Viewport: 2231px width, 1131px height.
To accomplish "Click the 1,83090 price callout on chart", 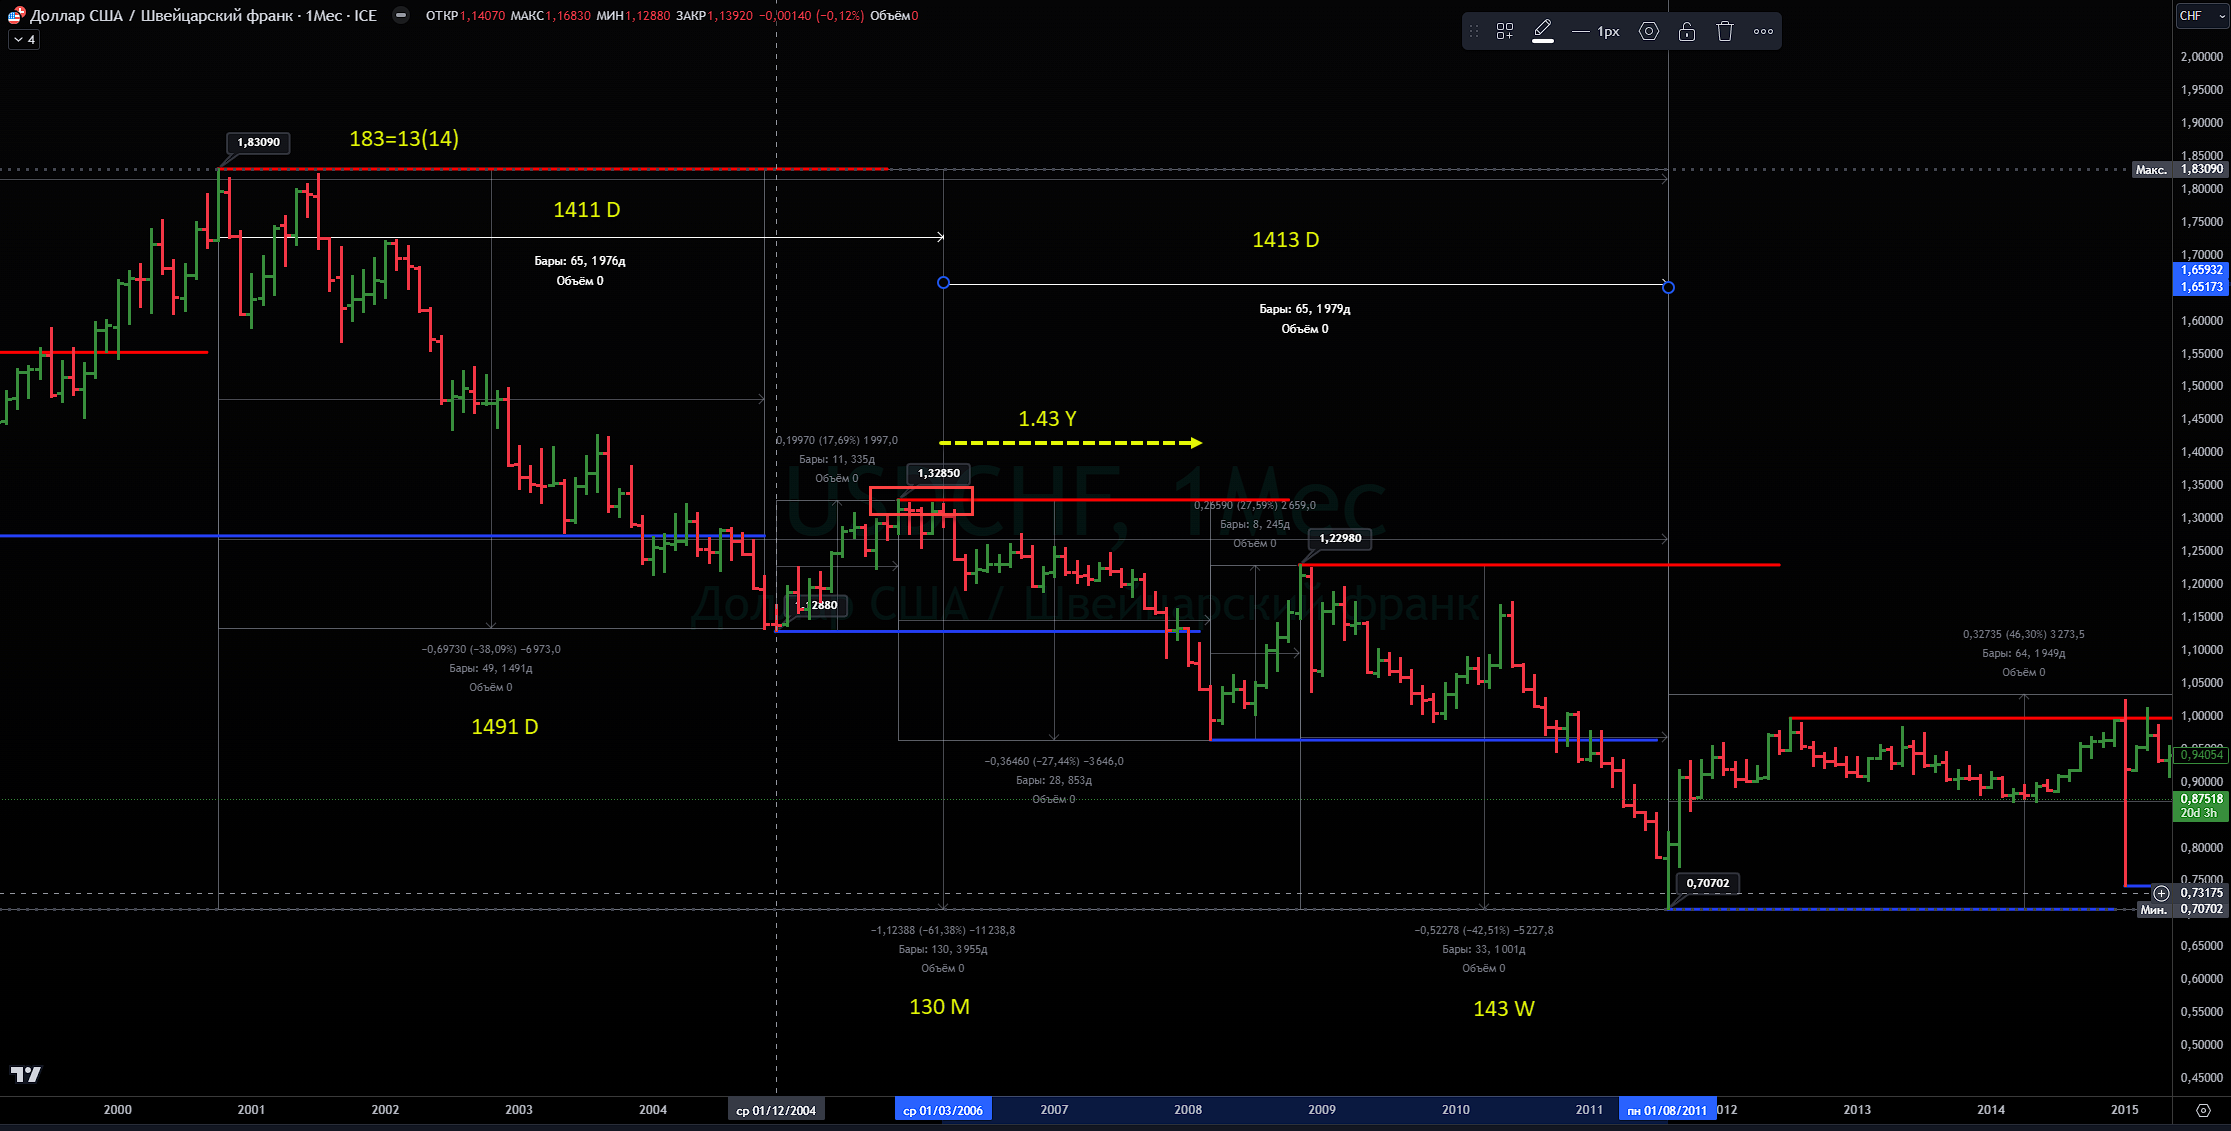I will [259, 142].
